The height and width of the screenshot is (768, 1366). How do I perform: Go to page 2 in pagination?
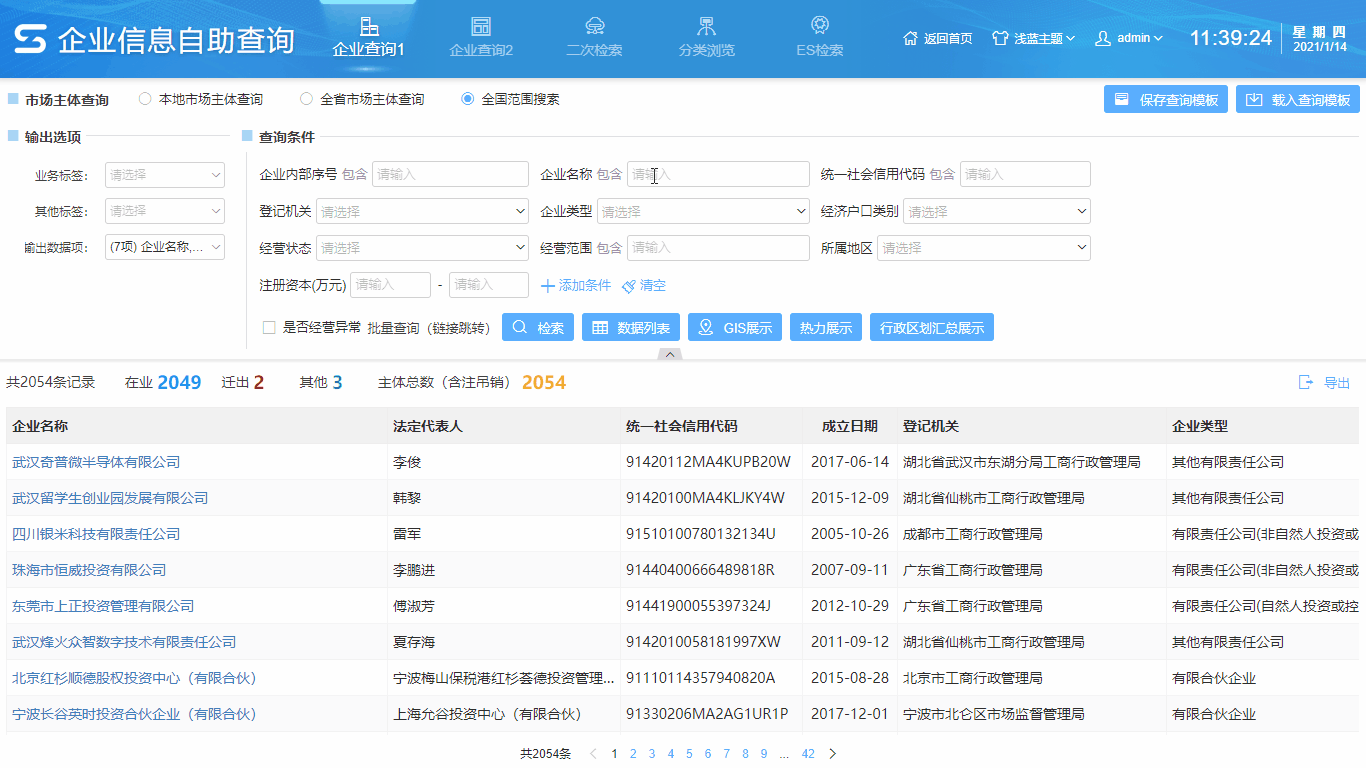[x=633, y=754]
